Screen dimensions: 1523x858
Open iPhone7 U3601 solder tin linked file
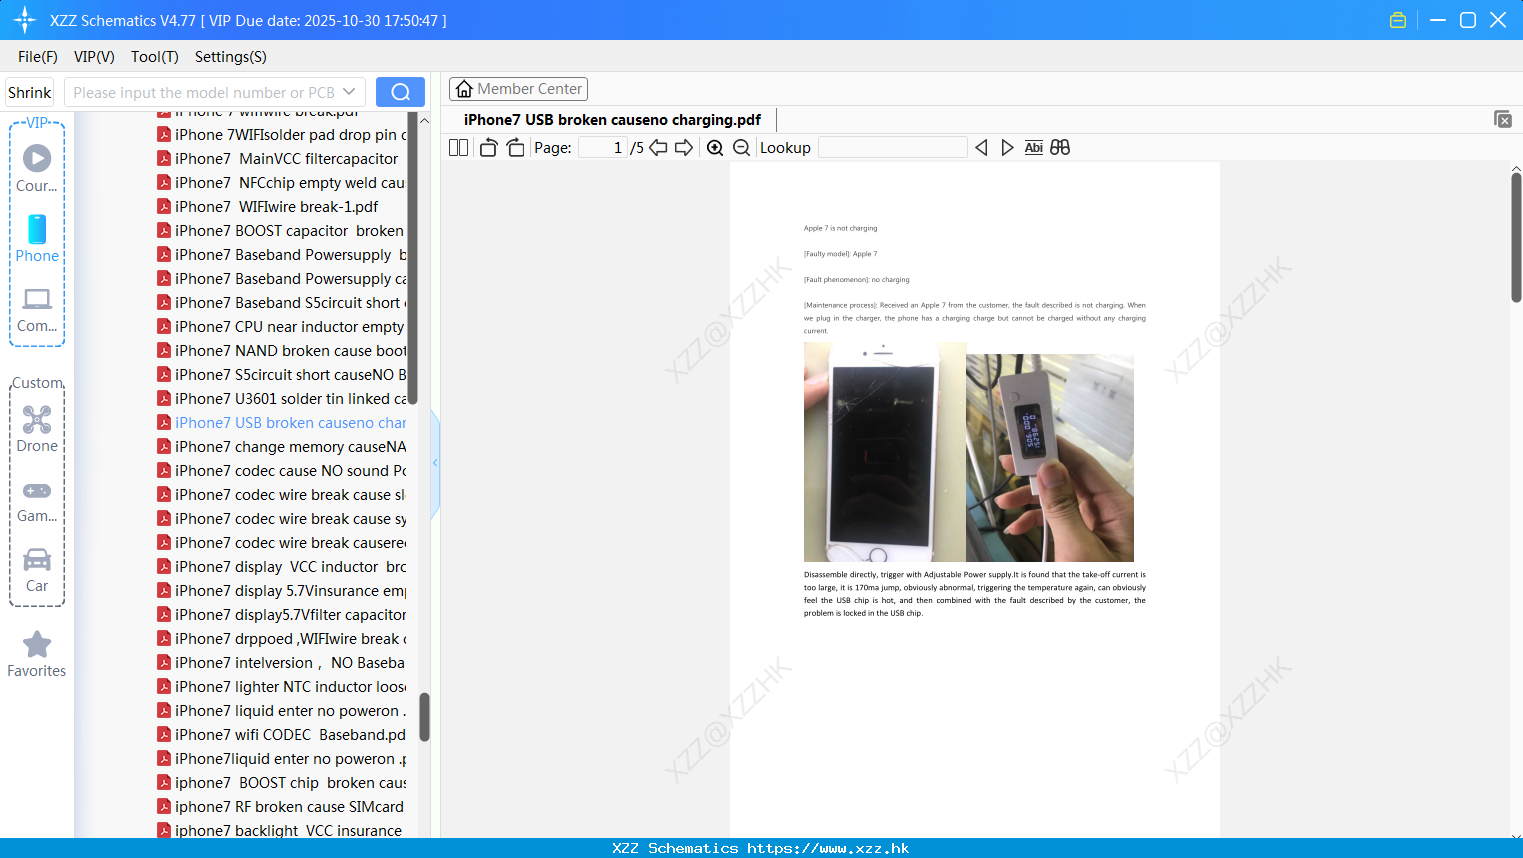click(281, 398)
